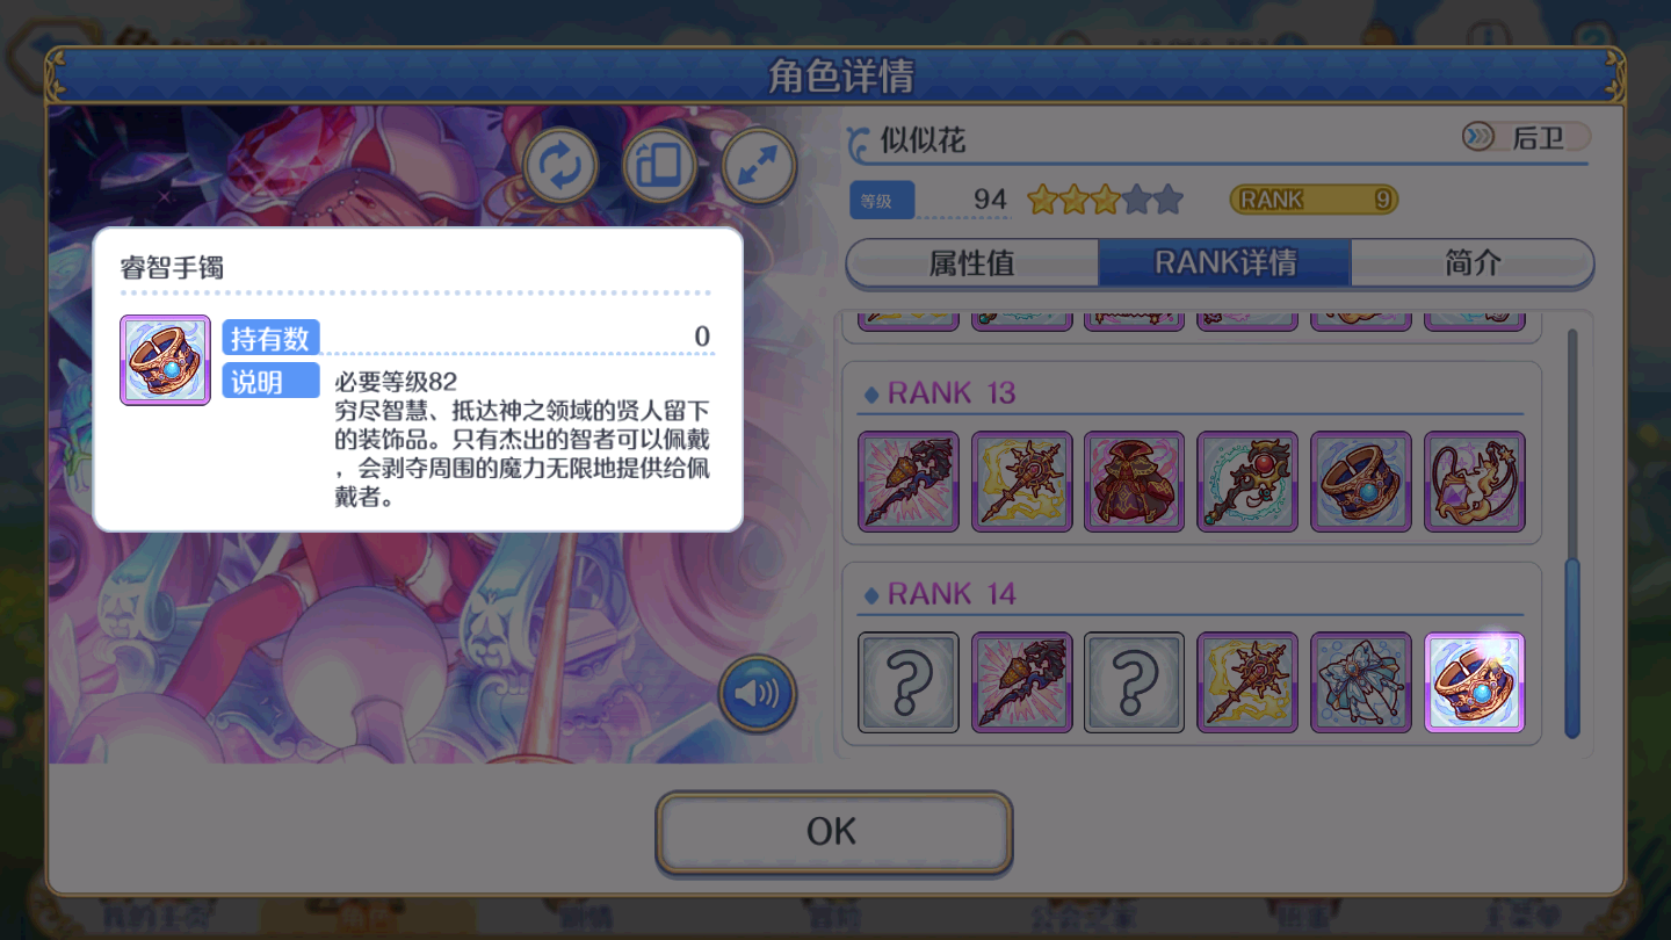The height and width of the screenshot is (940, 1671).
Task: Expand character art to fullscreen
Action: [758, 166]
